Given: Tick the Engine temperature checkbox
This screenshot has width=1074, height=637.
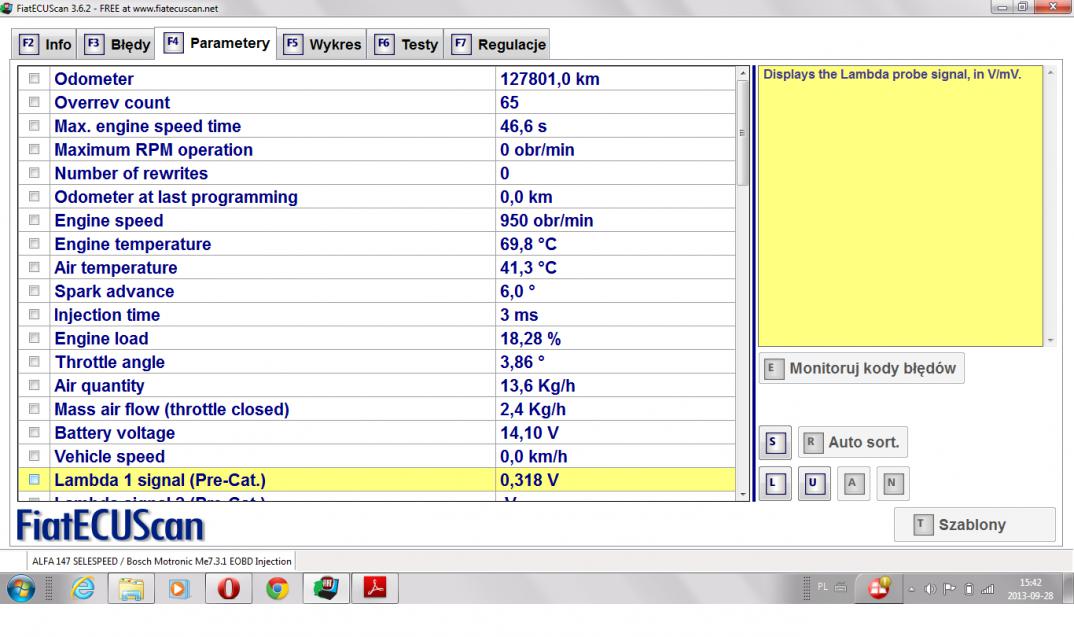Looking at the screenshot, I should pos(34,244).
